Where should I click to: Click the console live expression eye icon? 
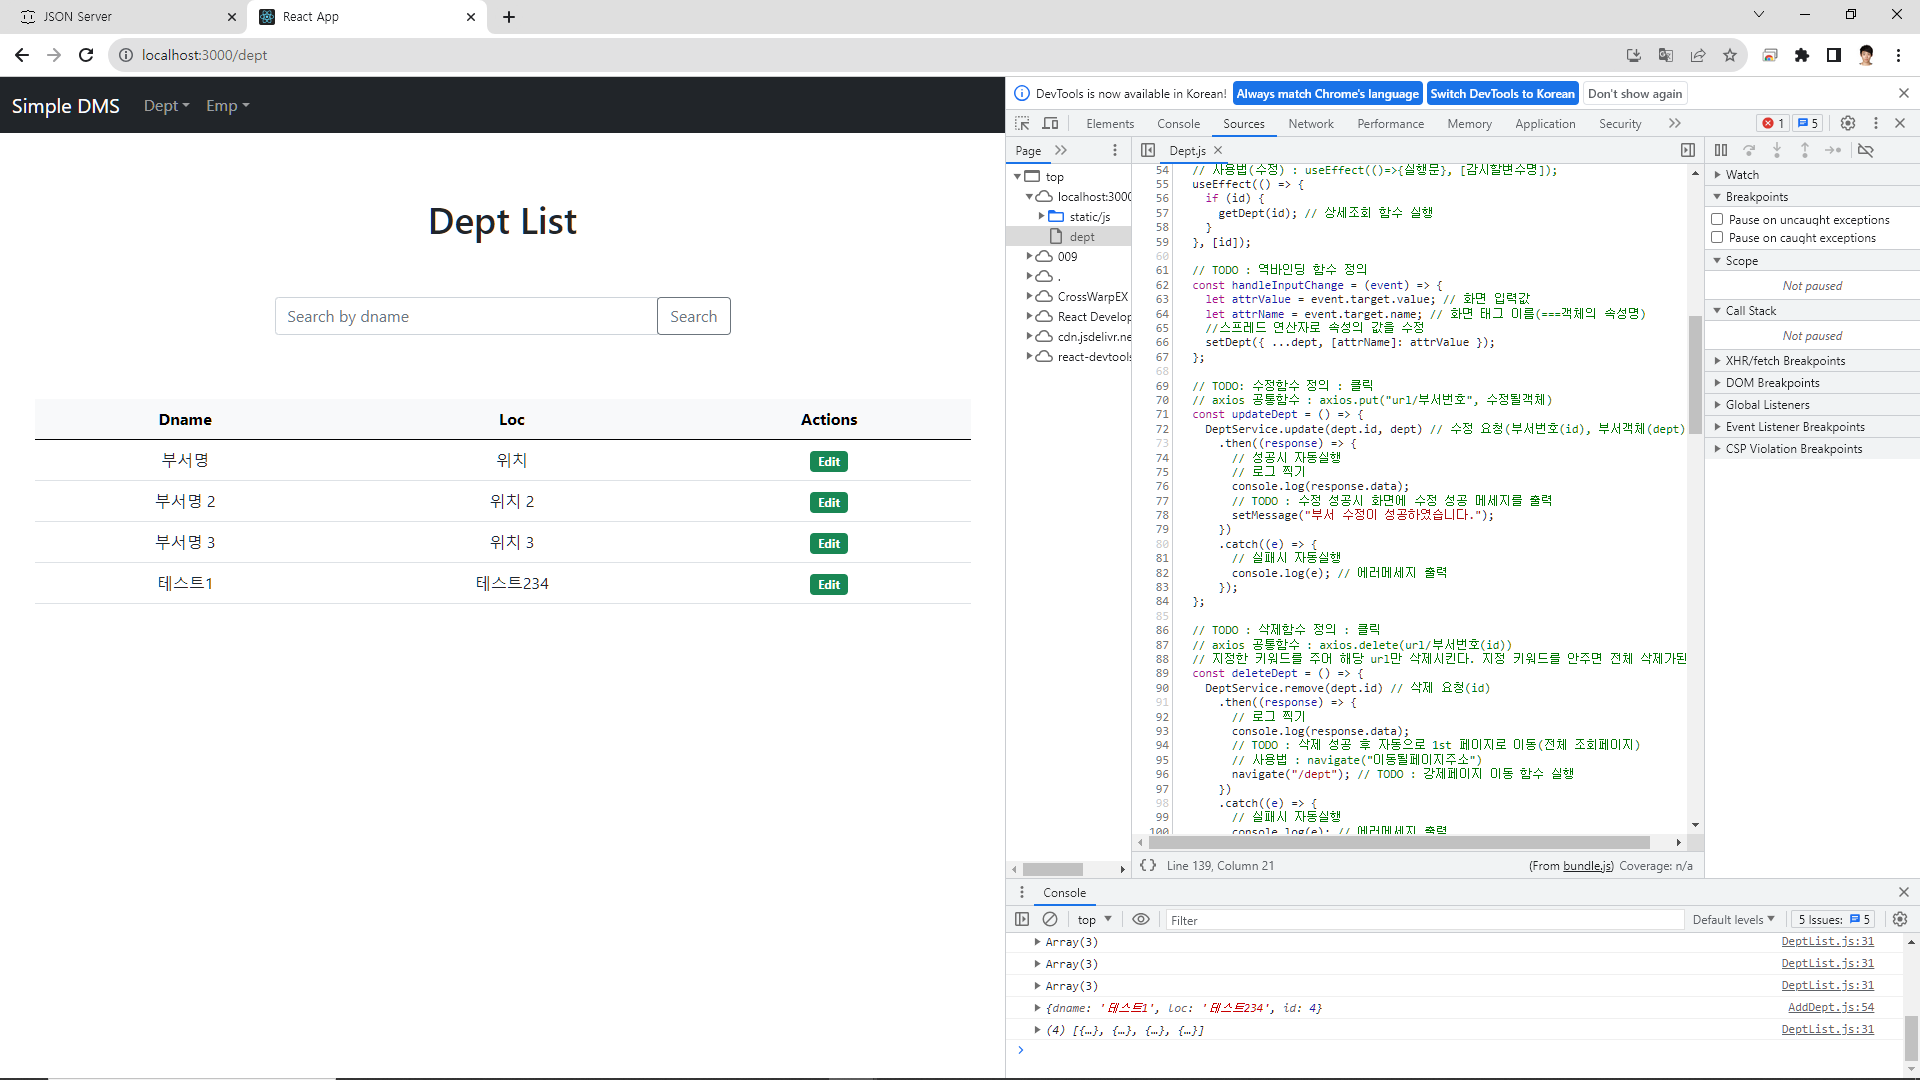click(x=1141, y=919)
